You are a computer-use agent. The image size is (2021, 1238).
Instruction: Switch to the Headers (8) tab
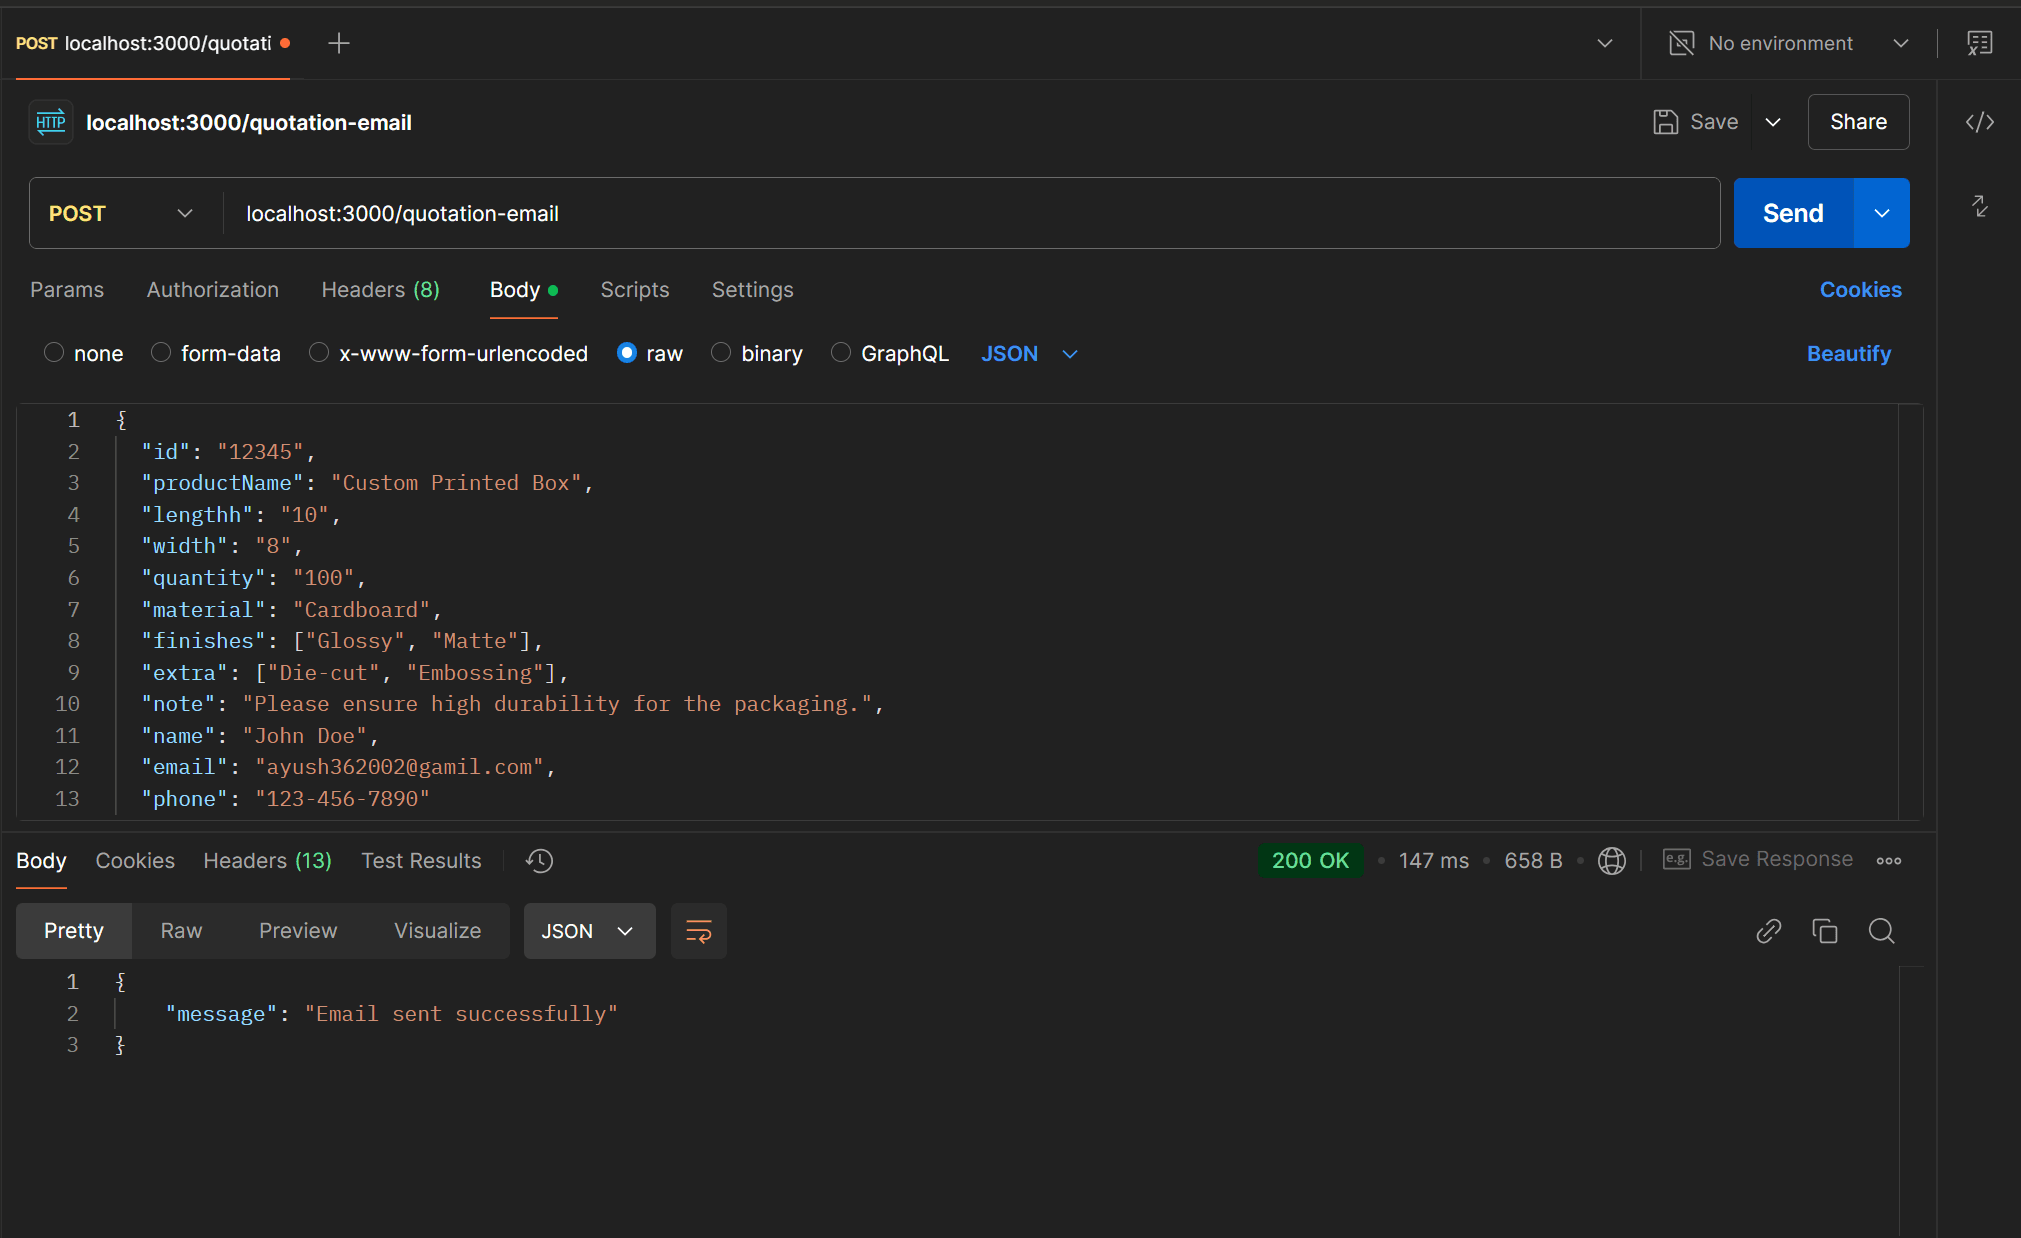(x=380, y=290)
